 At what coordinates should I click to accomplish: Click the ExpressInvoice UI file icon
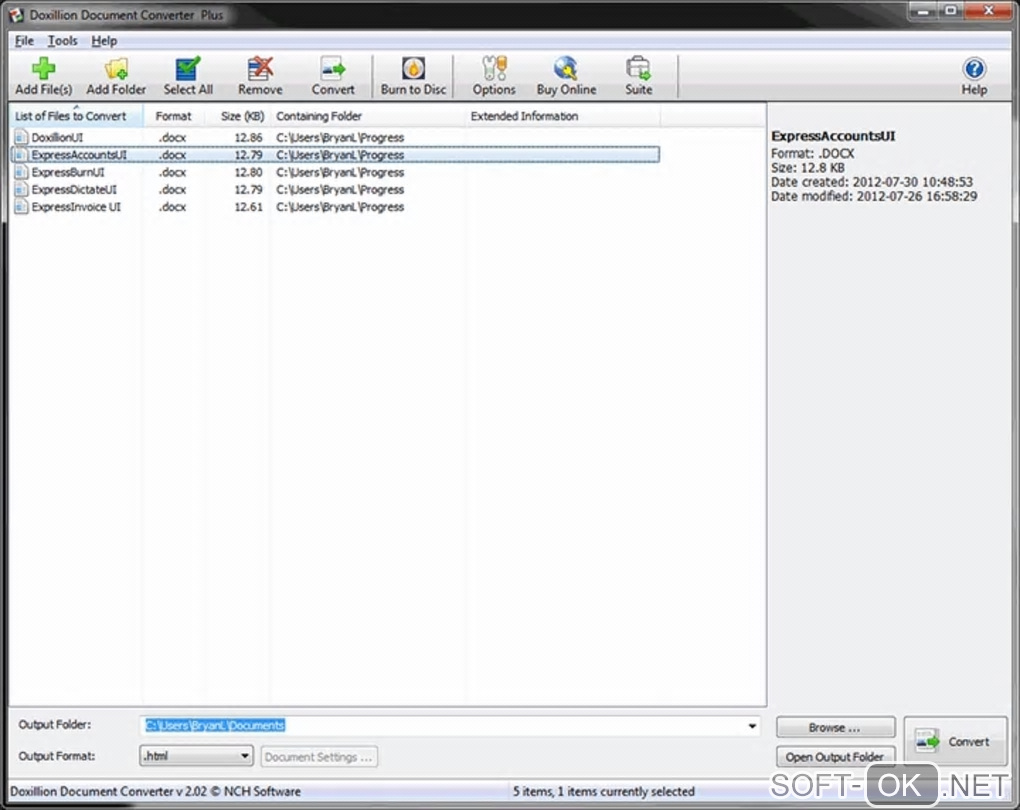click(x=21, y=207)
